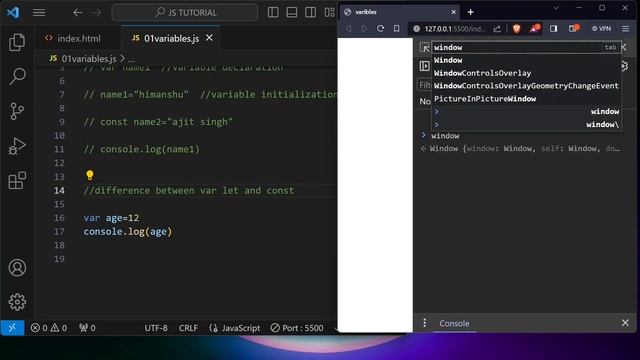The height and width of the screenshot is (360, 640).
Task: Open the Source Control view
Action: pos(17,111)
